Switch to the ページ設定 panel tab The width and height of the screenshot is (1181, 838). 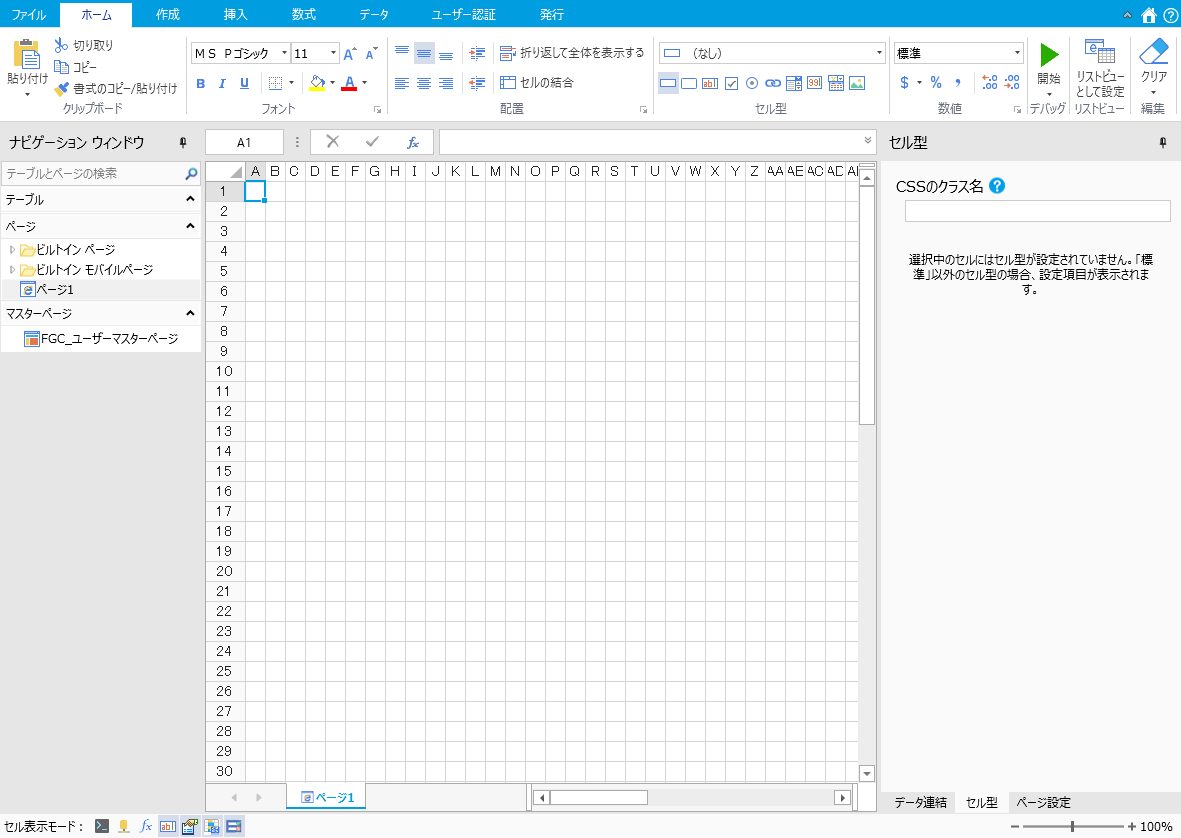click(1043, 802)
